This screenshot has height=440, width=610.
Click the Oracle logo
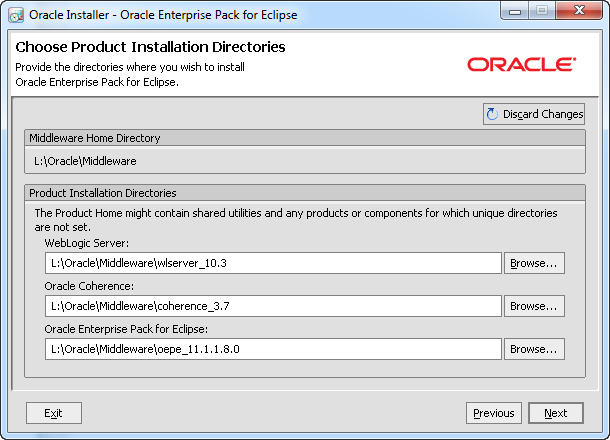521,65
